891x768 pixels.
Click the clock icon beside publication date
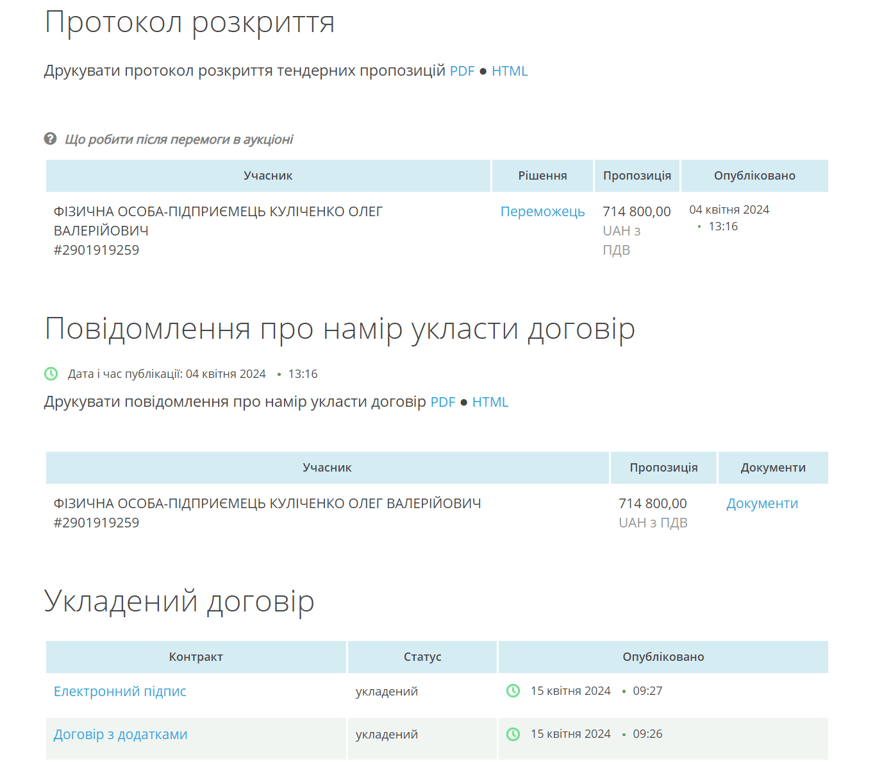pyautogui.click(x=50, y=373)
